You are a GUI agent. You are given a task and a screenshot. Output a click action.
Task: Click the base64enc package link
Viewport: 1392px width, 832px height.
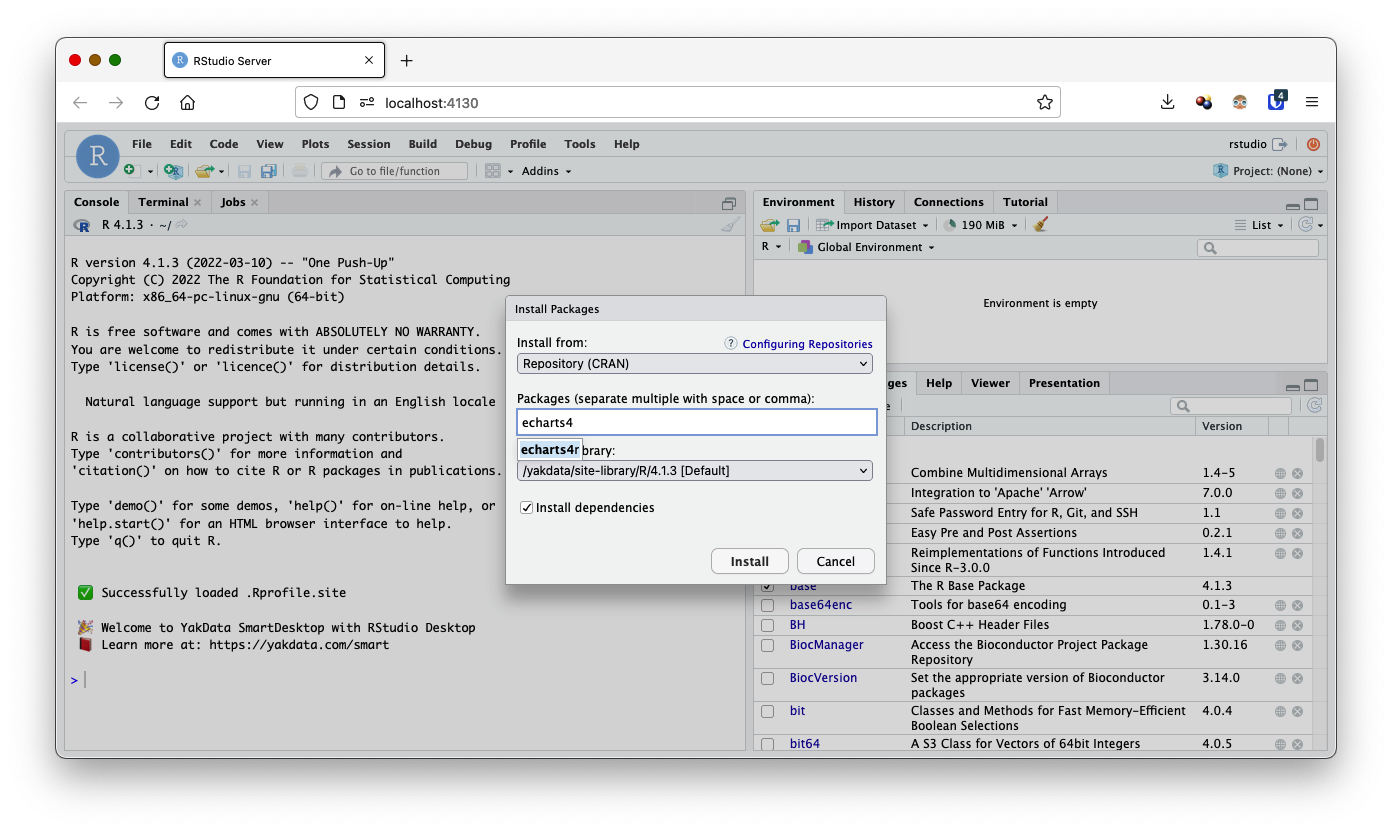click(821, 605)
